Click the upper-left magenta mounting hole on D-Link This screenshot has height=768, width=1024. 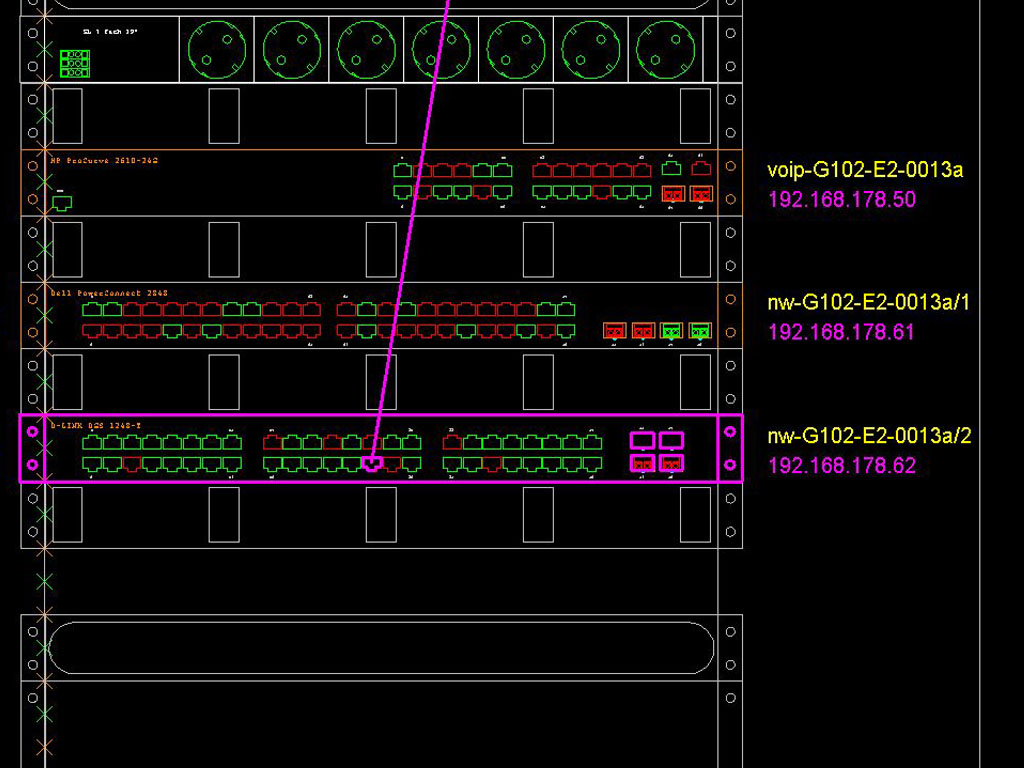[32, 431]
